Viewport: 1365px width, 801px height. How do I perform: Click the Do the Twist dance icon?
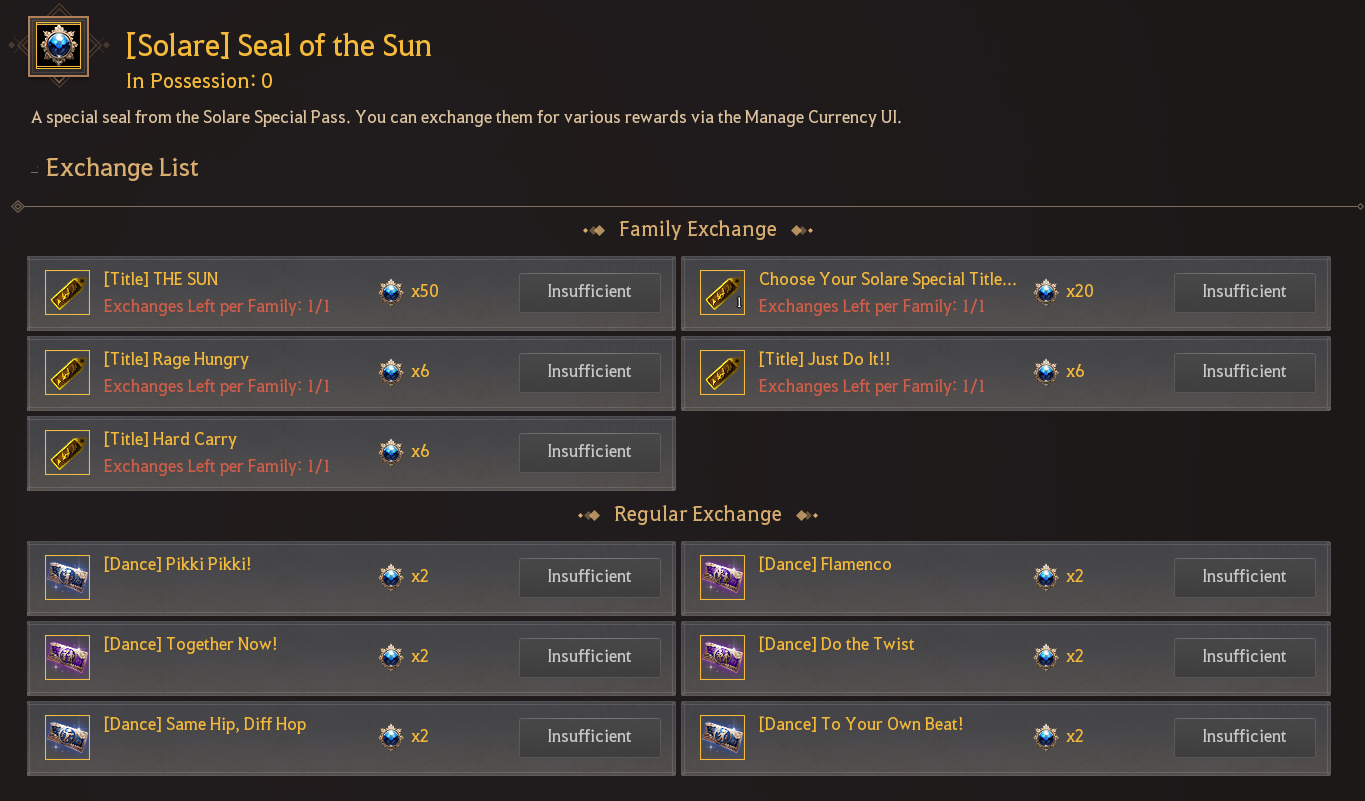722,657
